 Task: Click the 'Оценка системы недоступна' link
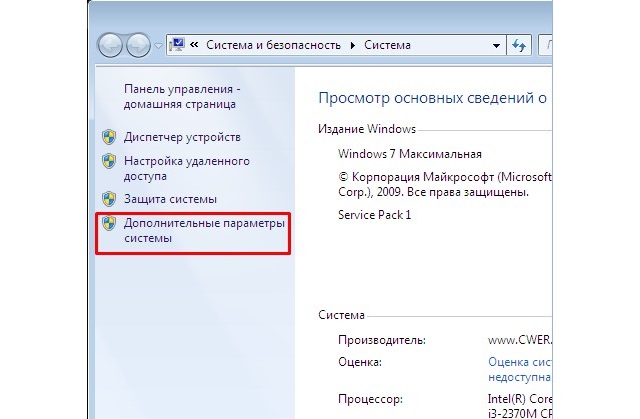[519, 369]
